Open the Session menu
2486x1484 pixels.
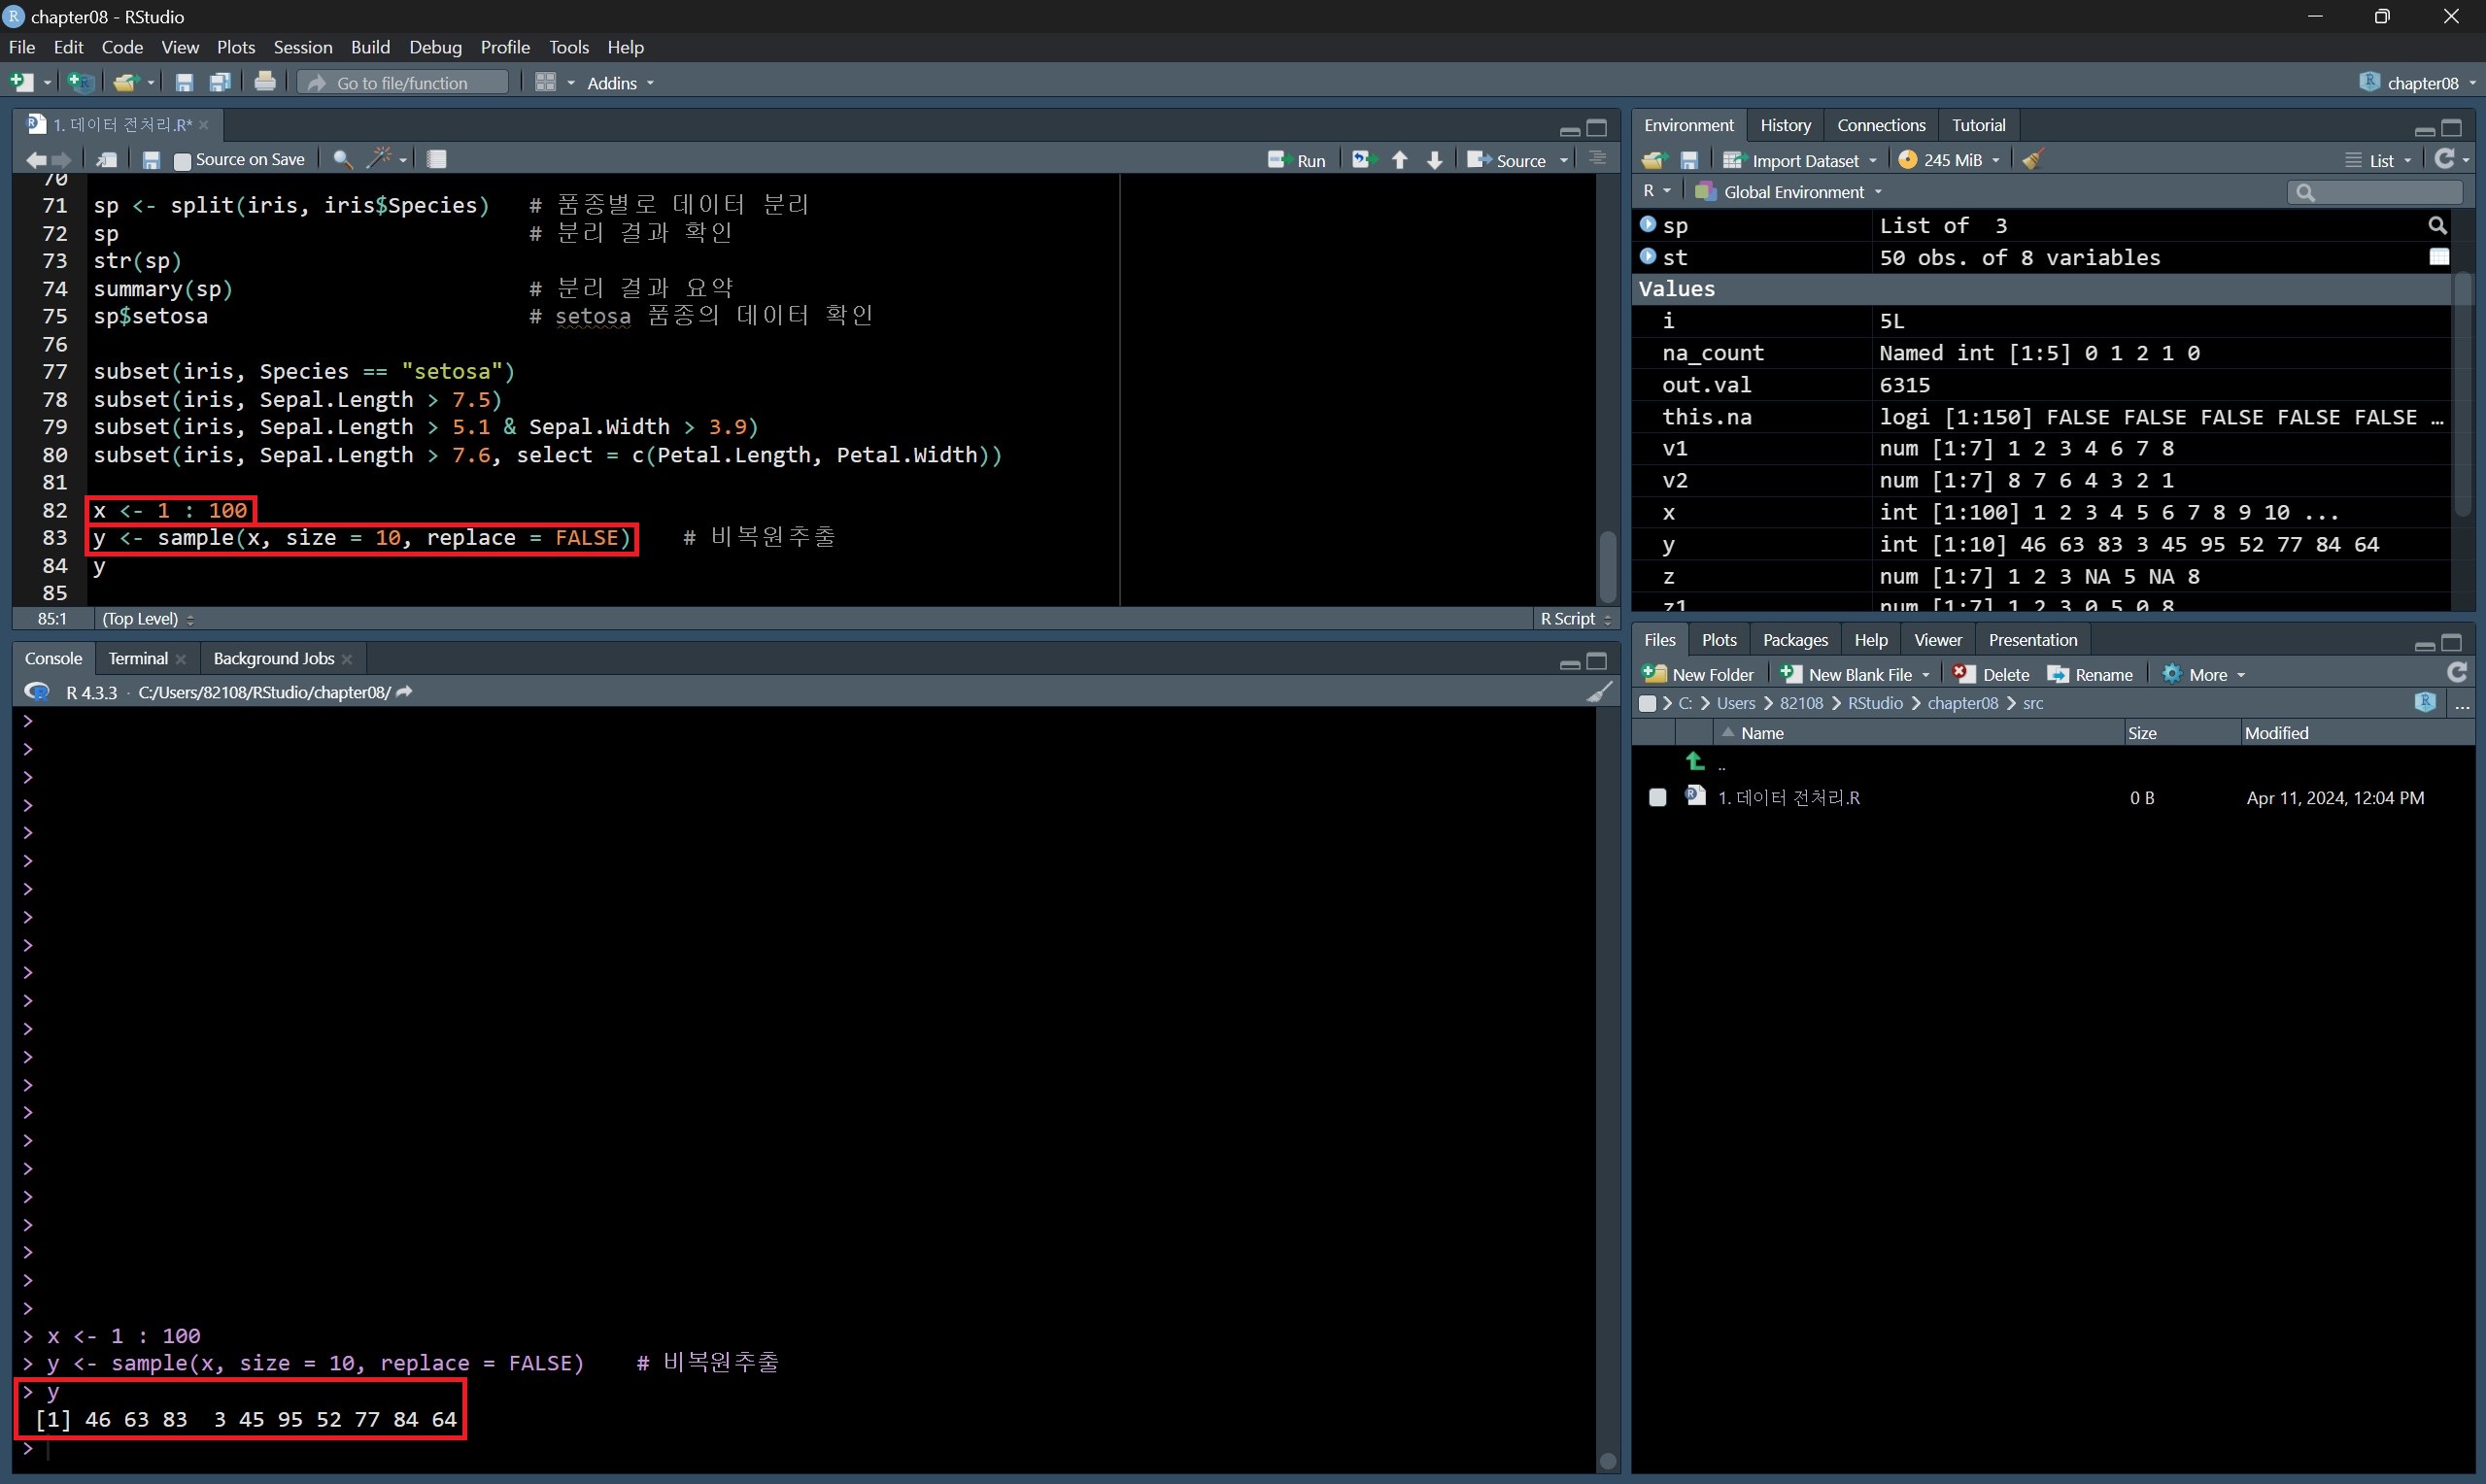pyautogui.click(x=302, y=47)
